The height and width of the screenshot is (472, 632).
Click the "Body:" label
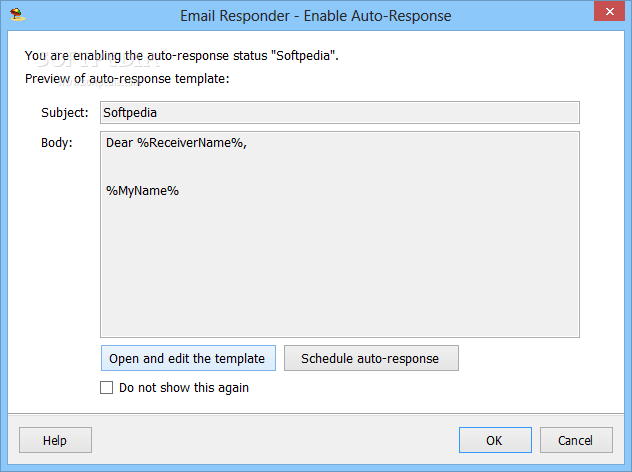[x=57, y=143]
